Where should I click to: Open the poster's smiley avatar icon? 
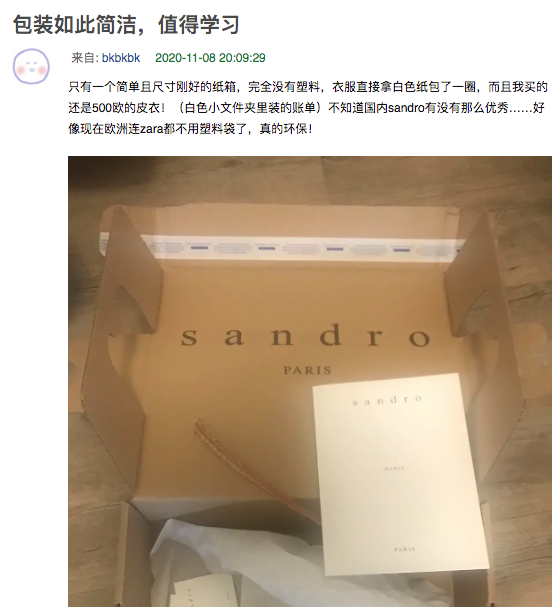pyautogui.click(x=31, y=67)
